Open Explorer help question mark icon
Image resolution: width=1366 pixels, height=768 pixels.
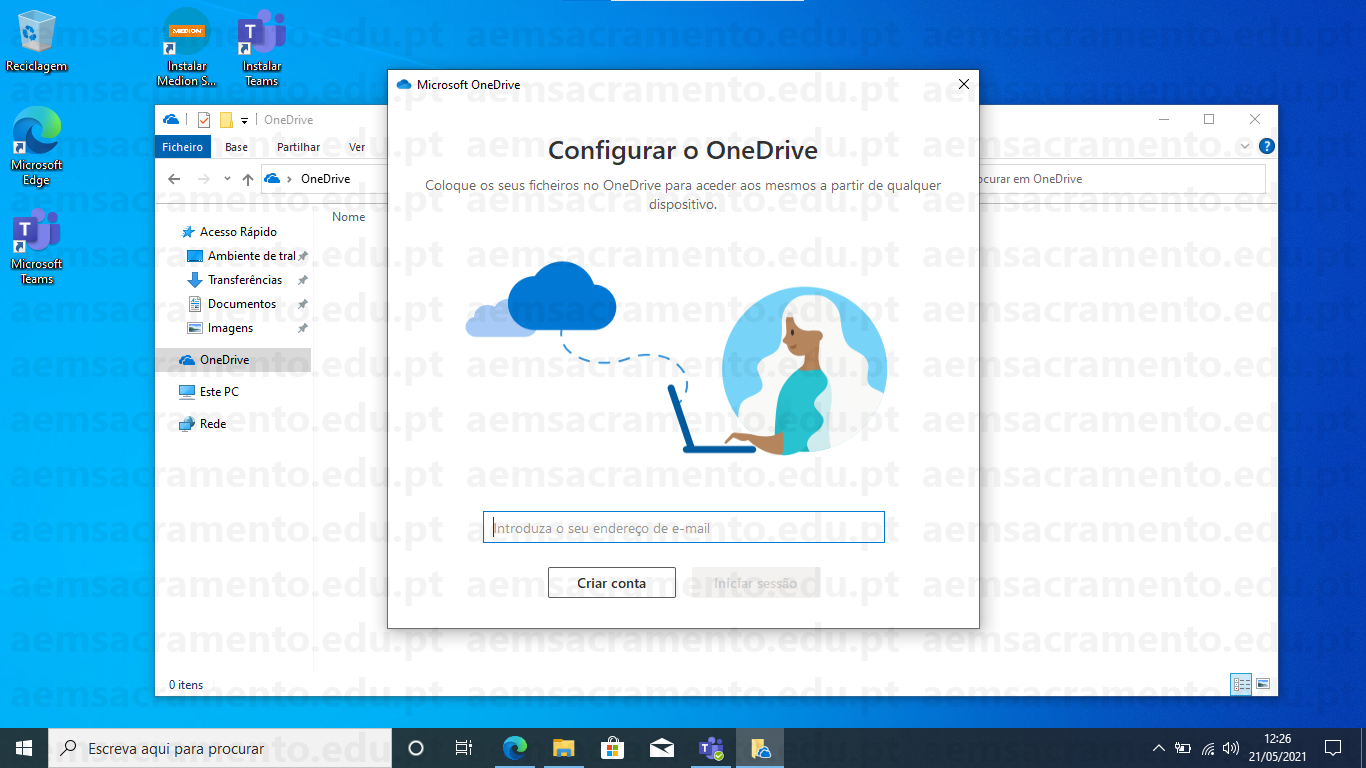pyautogui.click(x=1267, y=147)
